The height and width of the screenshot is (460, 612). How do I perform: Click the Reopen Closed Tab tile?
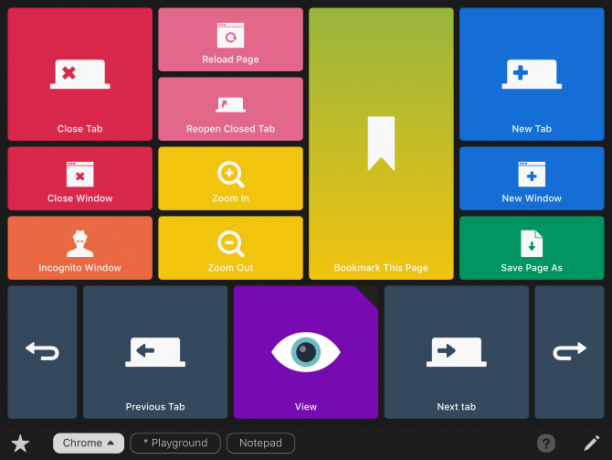click(x=231, y=109)
